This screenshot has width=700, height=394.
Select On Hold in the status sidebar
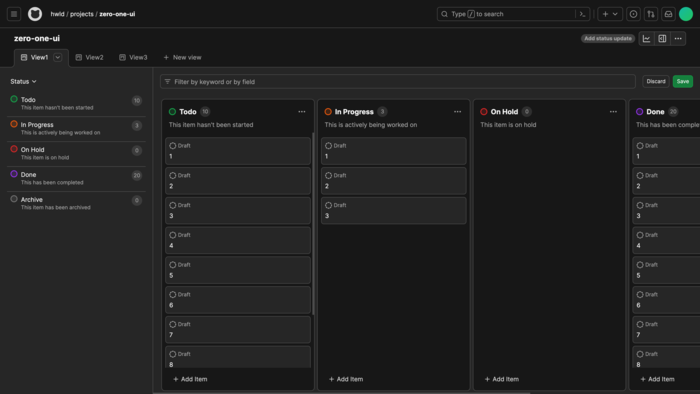click(x=76, y=153)
